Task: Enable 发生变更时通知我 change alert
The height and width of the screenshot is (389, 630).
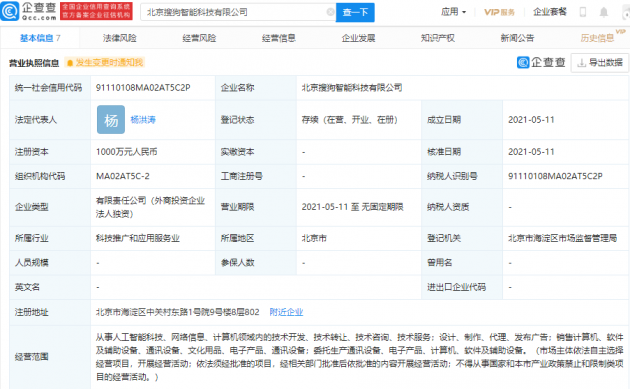Action: point(104,63)
